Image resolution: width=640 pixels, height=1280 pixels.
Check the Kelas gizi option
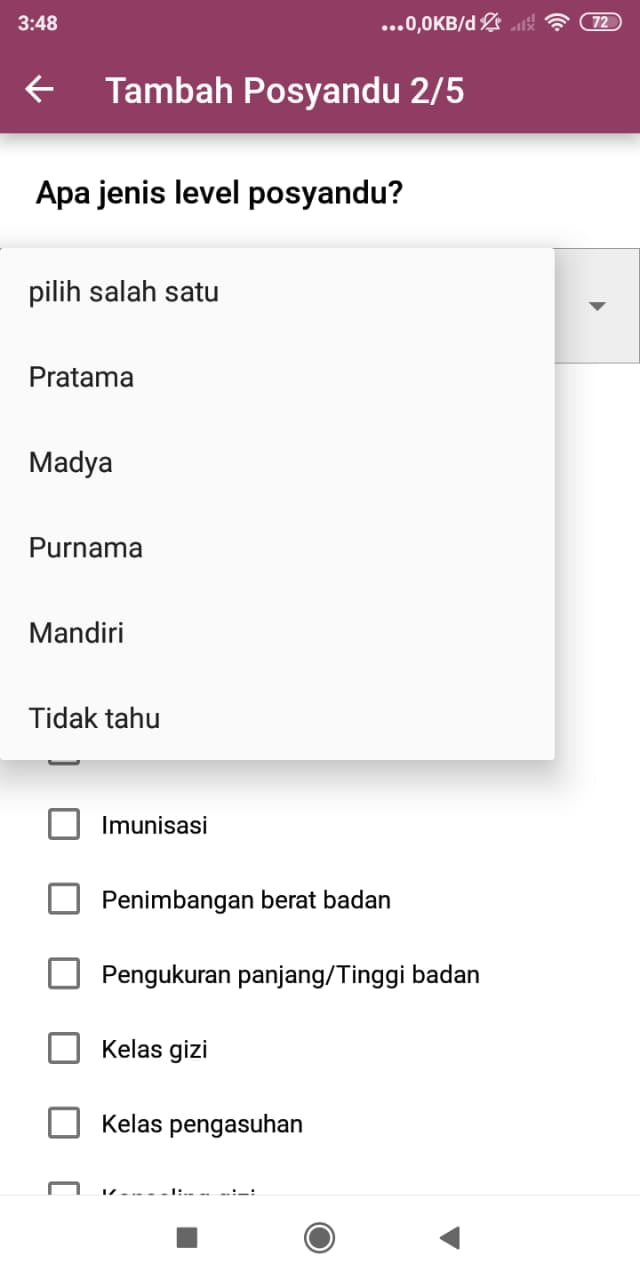(64, 1048)
